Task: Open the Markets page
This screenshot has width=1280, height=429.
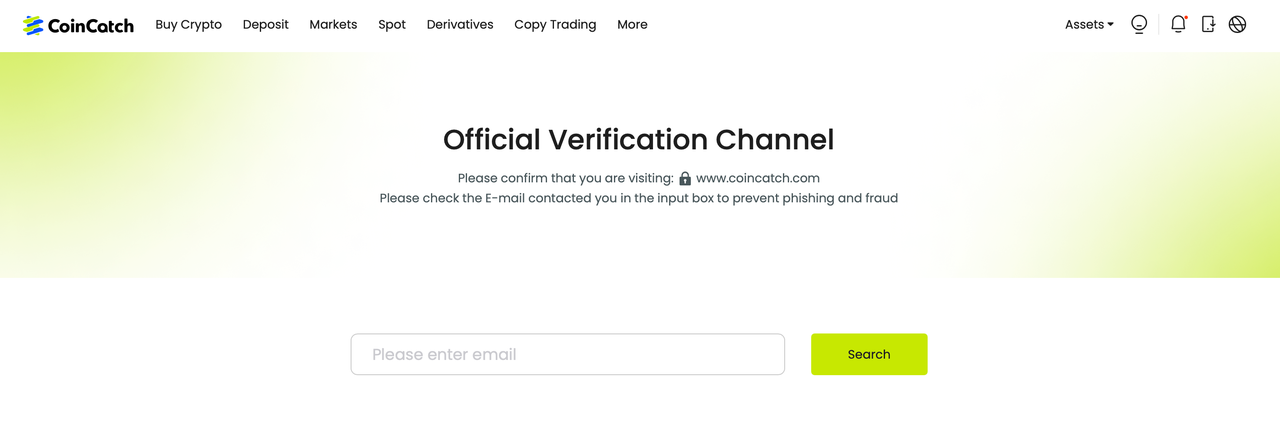Action: [x=333, y=24]
